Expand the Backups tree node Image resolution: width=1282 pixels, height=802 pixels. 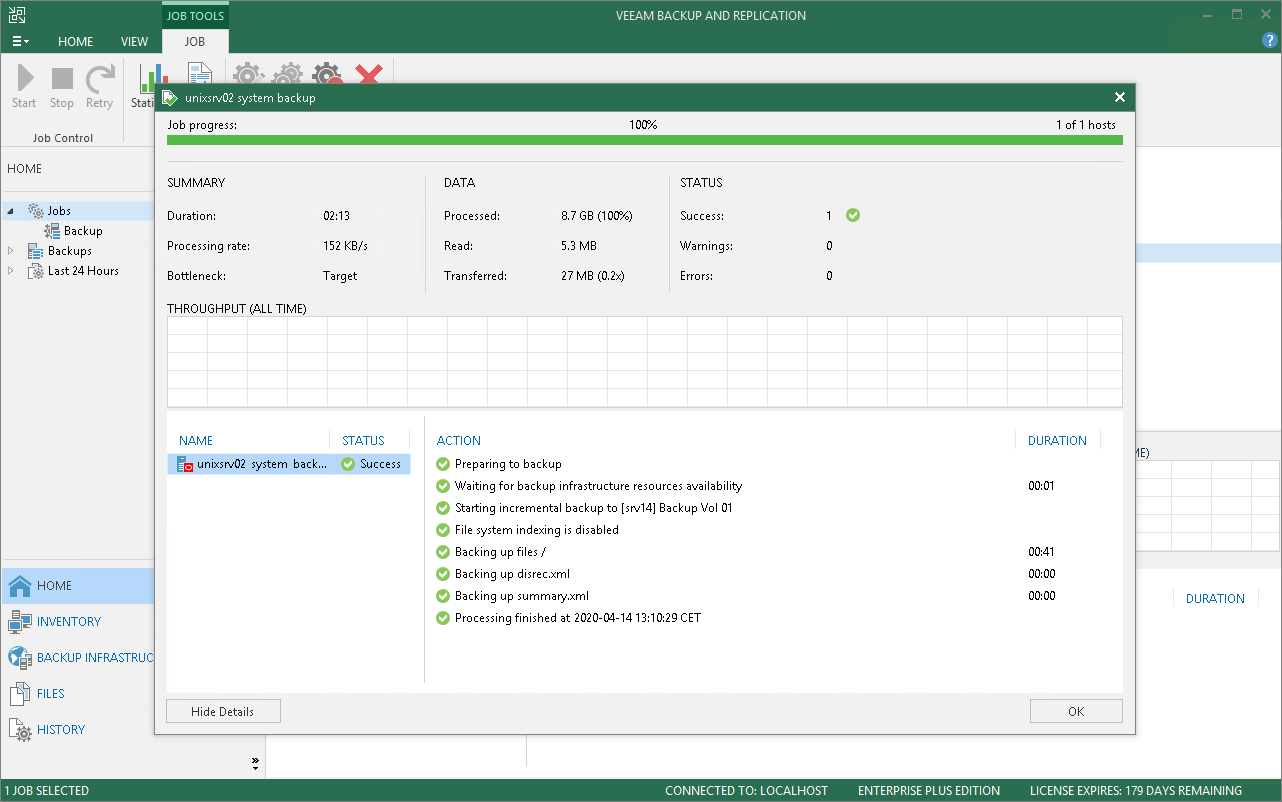11,251
